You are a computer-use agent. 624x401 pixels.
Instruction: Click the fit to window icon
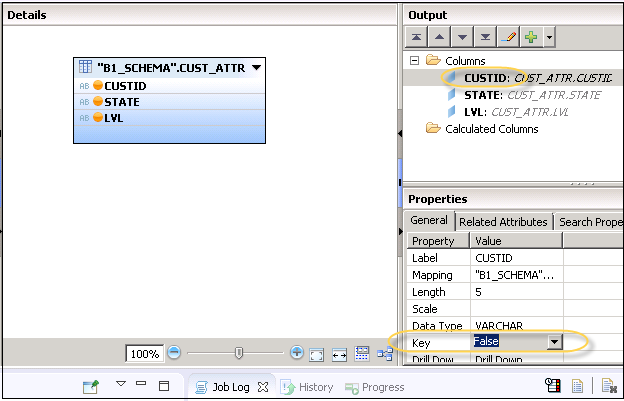(x=316, y=354)
